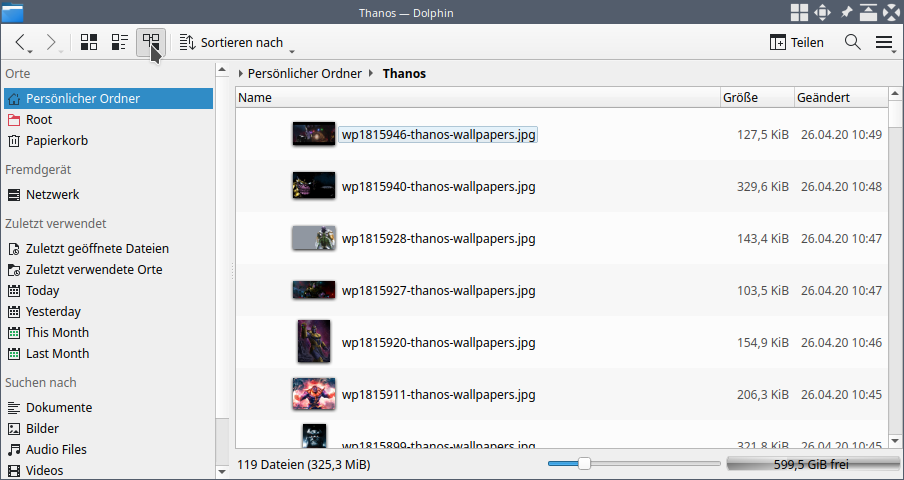Click thumbnail of wp1815911-thanos-wallpapers.jpg
This screenshot has width=904, height=480.
[314, 394]
